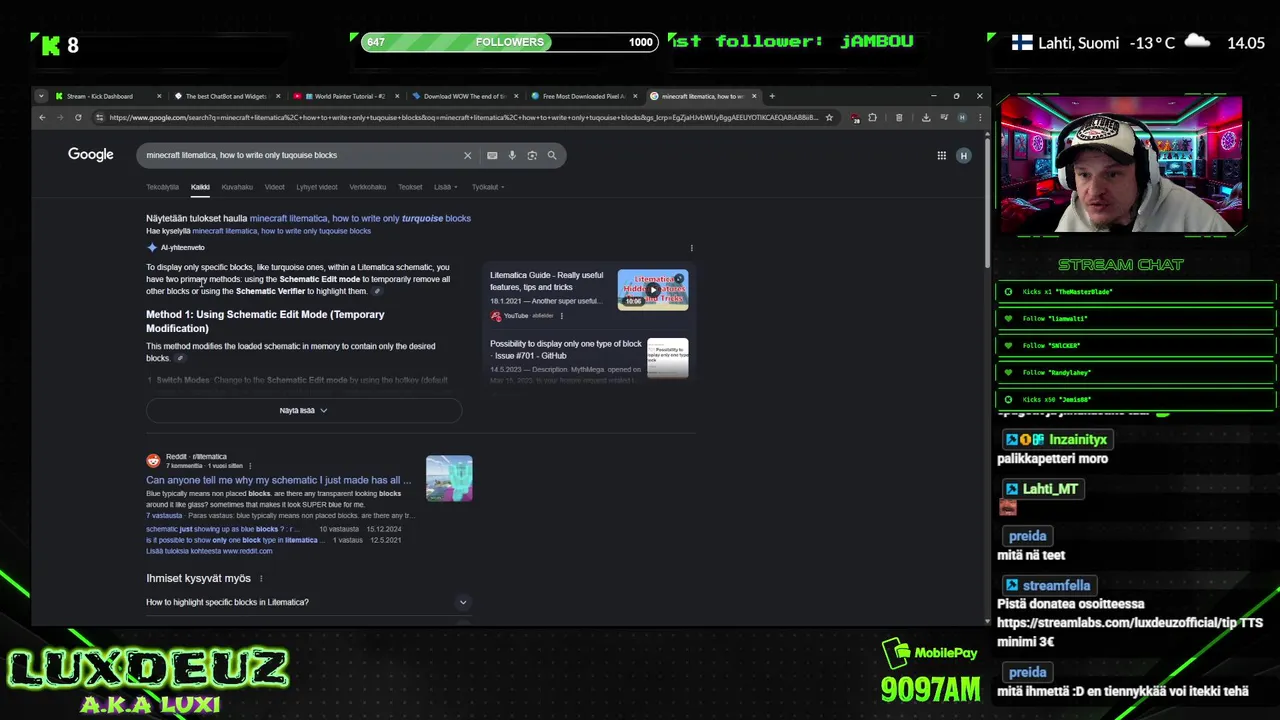
Task: Click the 'Inzainityx' chat username
Action: (x=1078, y=439)
